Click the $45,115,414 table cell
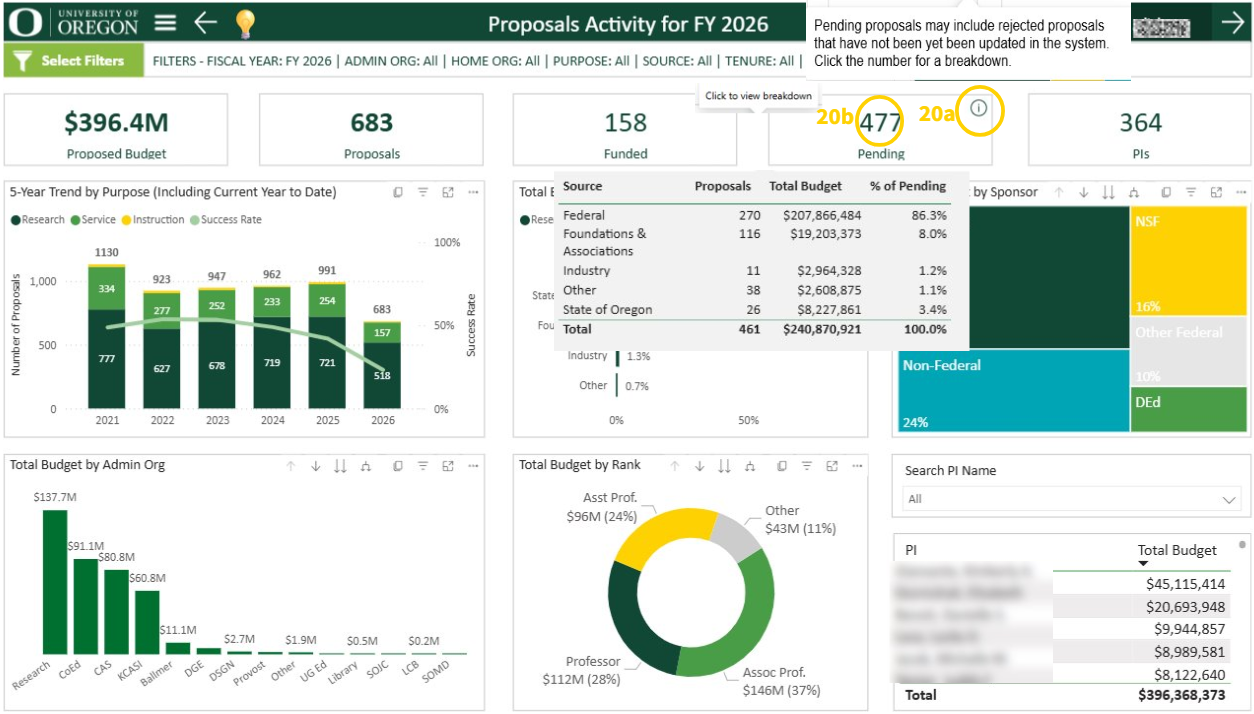This screenshot has width=1254, height=714. tap(1185, 584)
